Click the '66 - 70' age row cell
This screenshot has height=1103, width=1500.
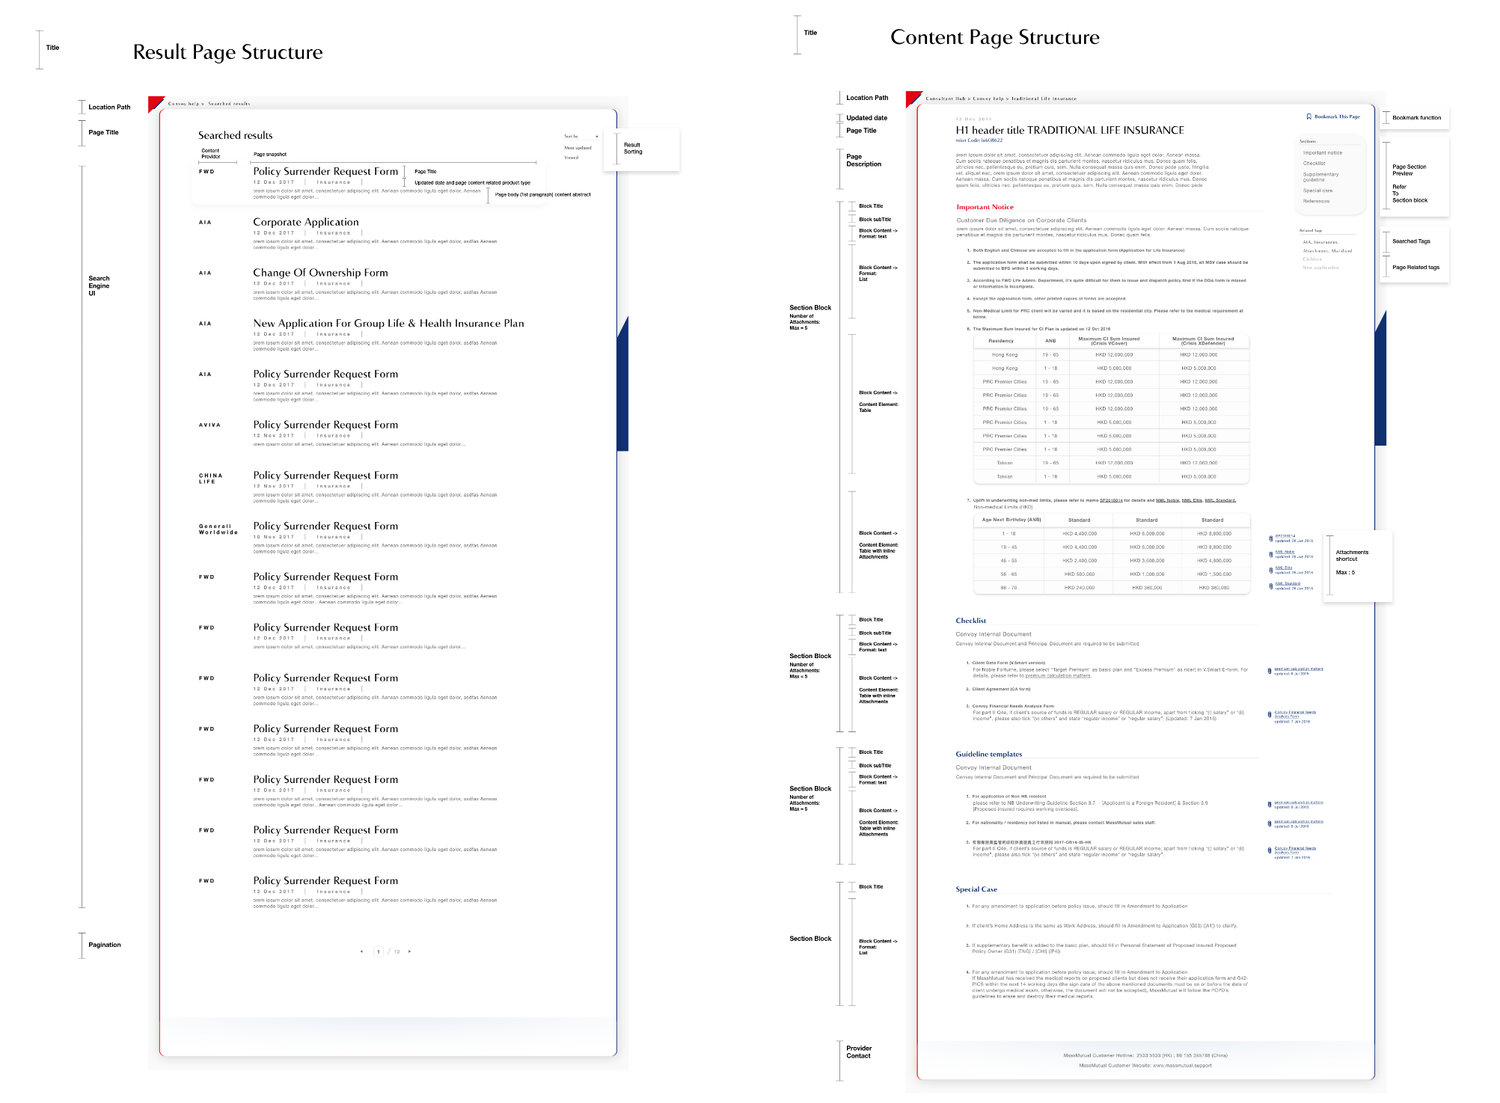tap(1009, 588)
